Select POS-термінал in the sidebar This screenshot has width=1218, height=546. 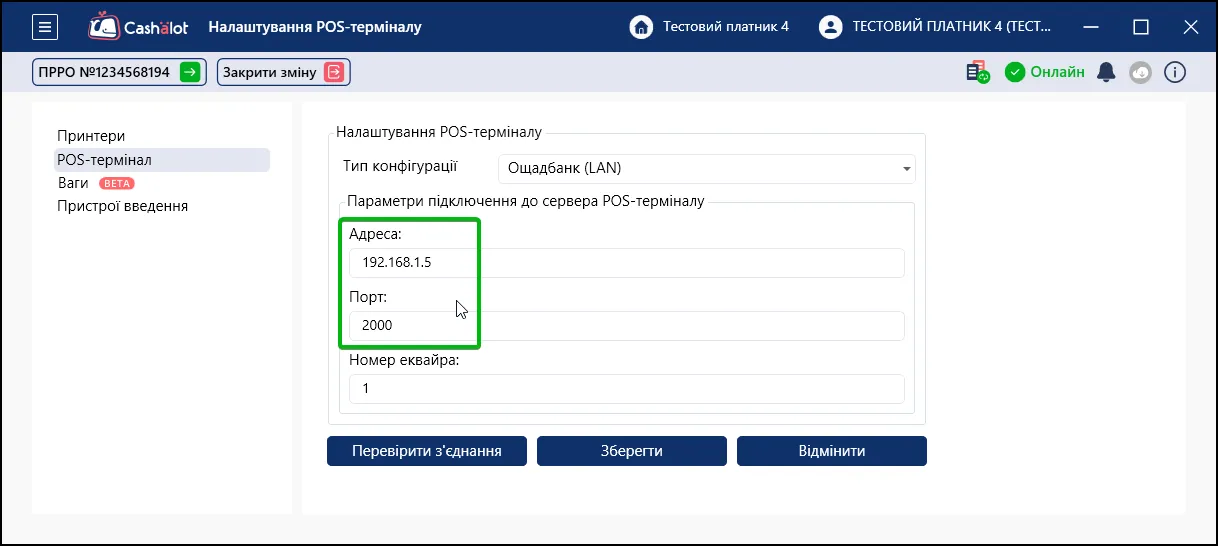[162, 160]
